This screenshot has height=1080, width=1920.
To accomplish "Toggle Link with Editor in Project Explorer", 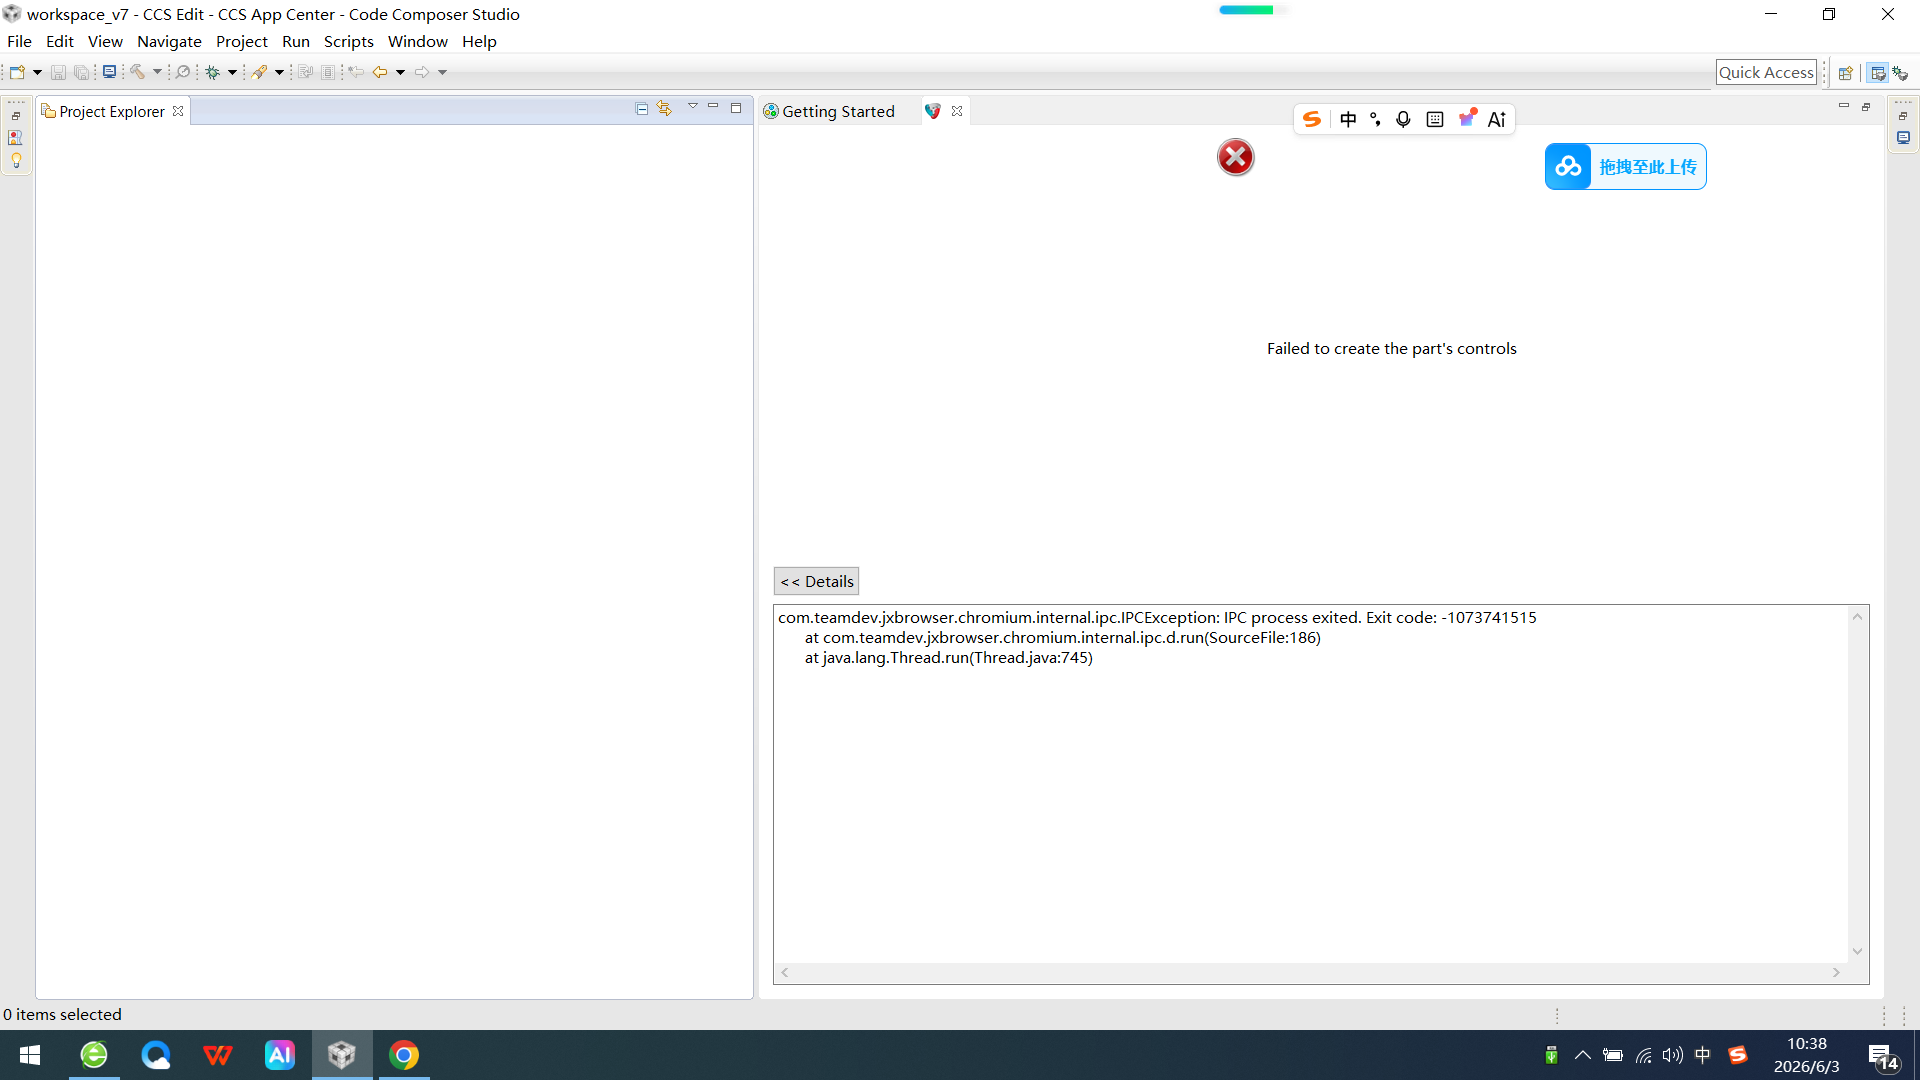I will pos(664,108).
